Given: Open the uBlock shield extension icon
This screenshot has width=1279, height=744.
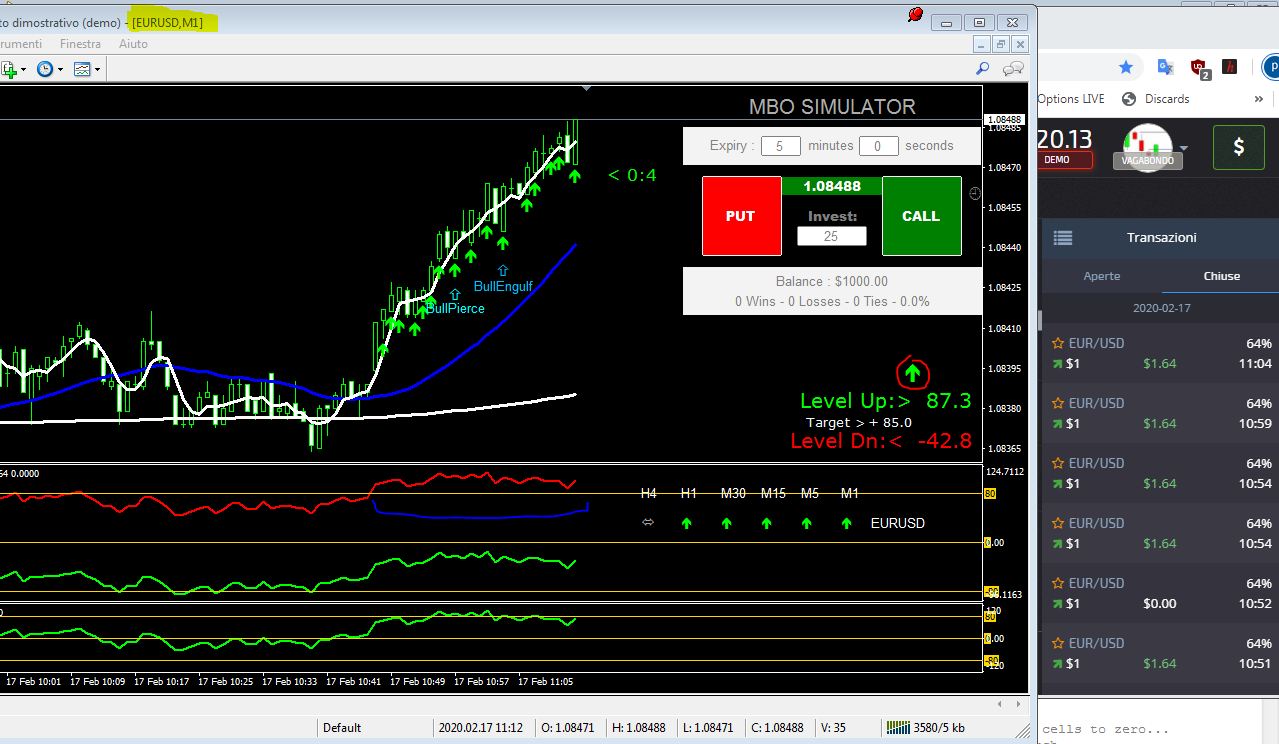Looking at the screenshot, I should click(x=1199, y=68).
